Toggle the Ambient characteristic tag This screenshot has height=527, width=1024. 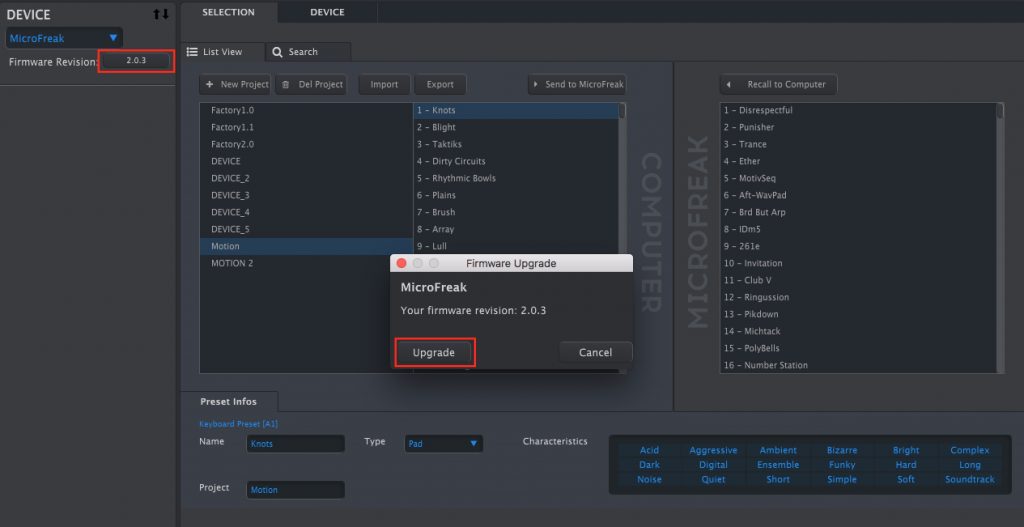click(778, 451)
